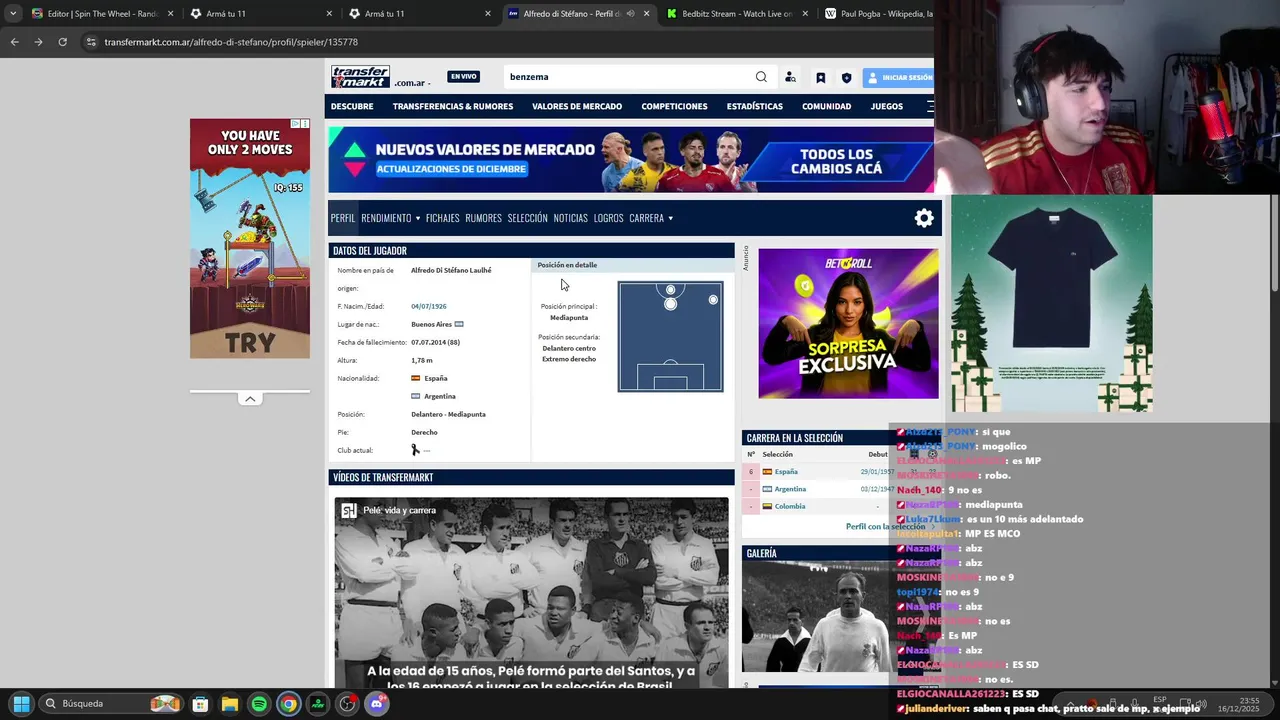This screenshot has width=1280, height=720.
Task: Open Spotify from the taskbar
Action: point(259,704)
